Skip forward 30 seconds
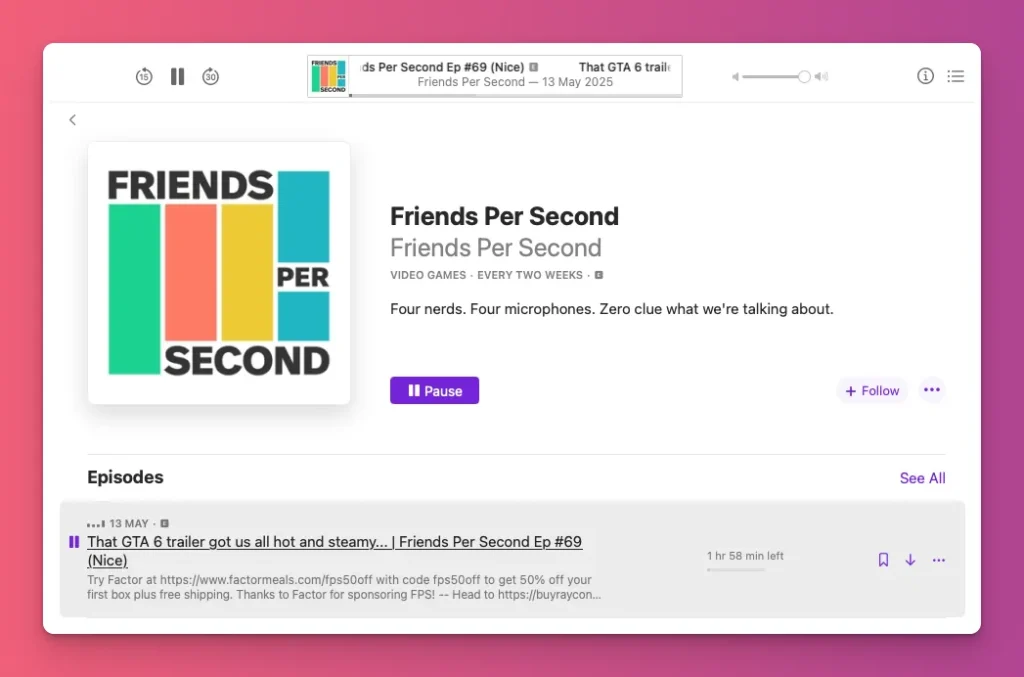The width and height of the screenshot is (1024, 677). tap(210, 77)
